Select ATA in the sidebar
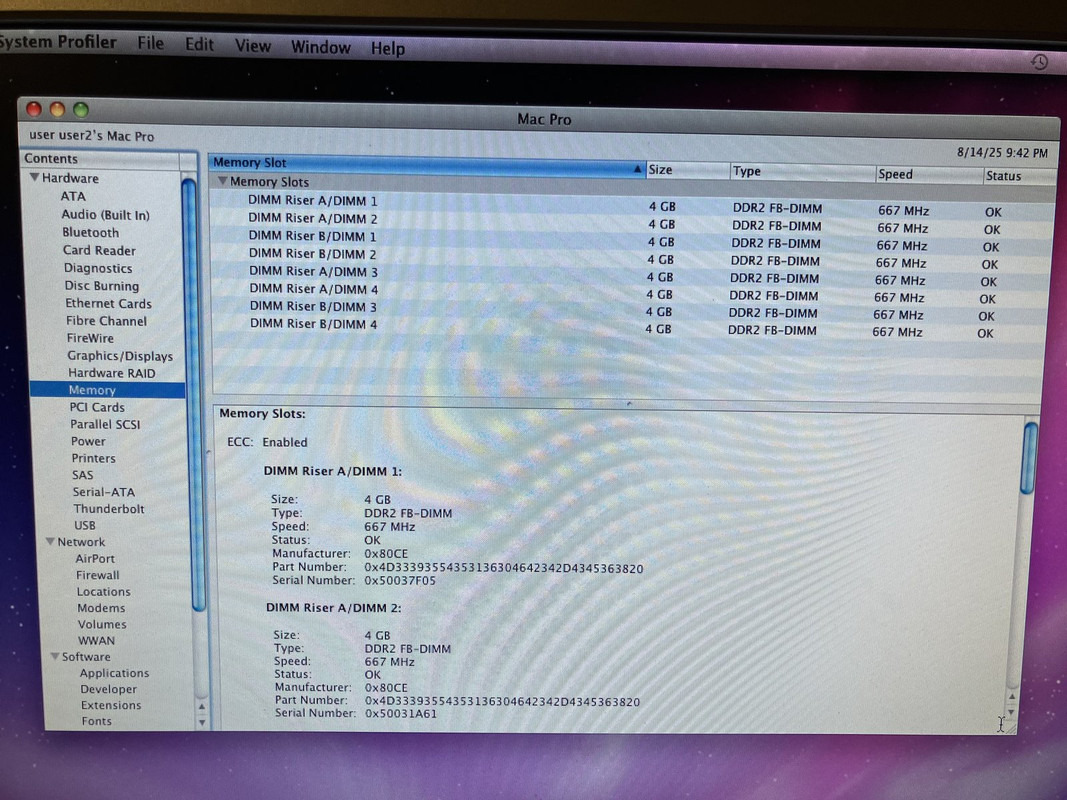This screenshot has width=1067, height=800. tap(73, 196)
